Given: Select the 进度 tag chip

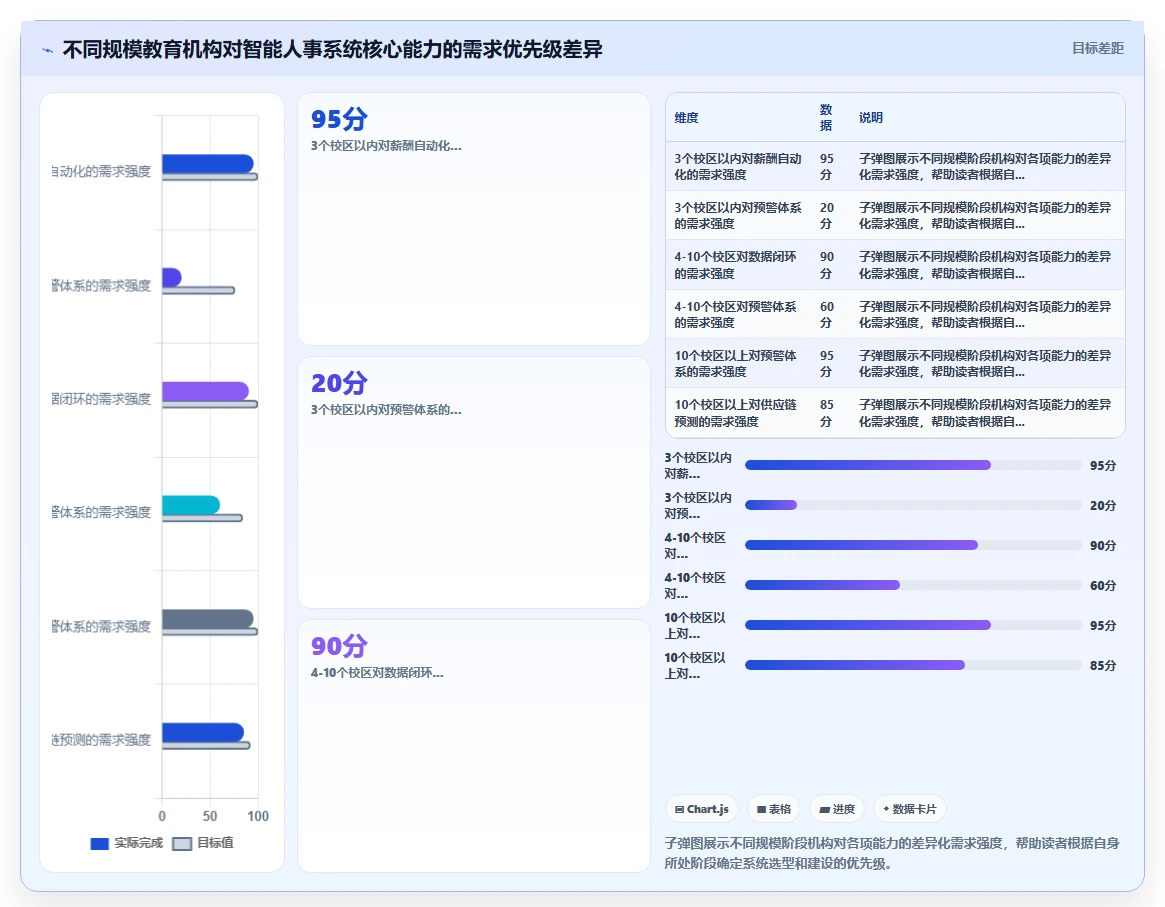Looking at the screenshot, I should 837,809.
